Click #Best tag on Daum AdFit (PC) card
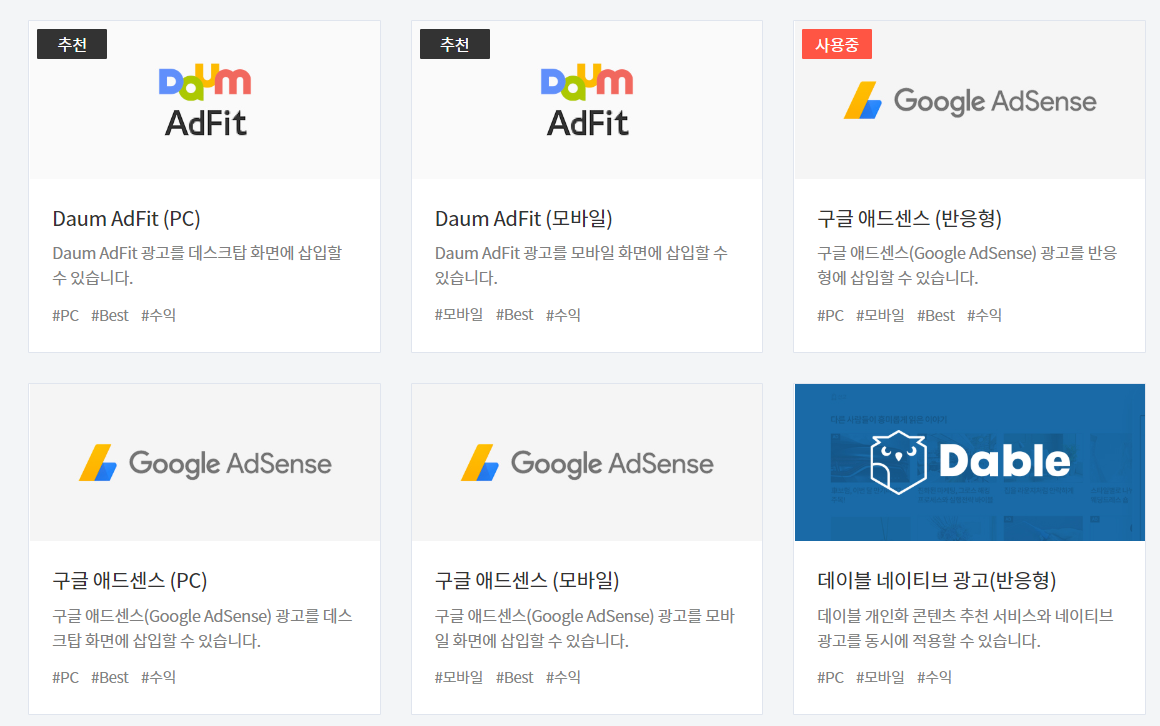Screen dimensions: 1160x726 click(109, 315)
